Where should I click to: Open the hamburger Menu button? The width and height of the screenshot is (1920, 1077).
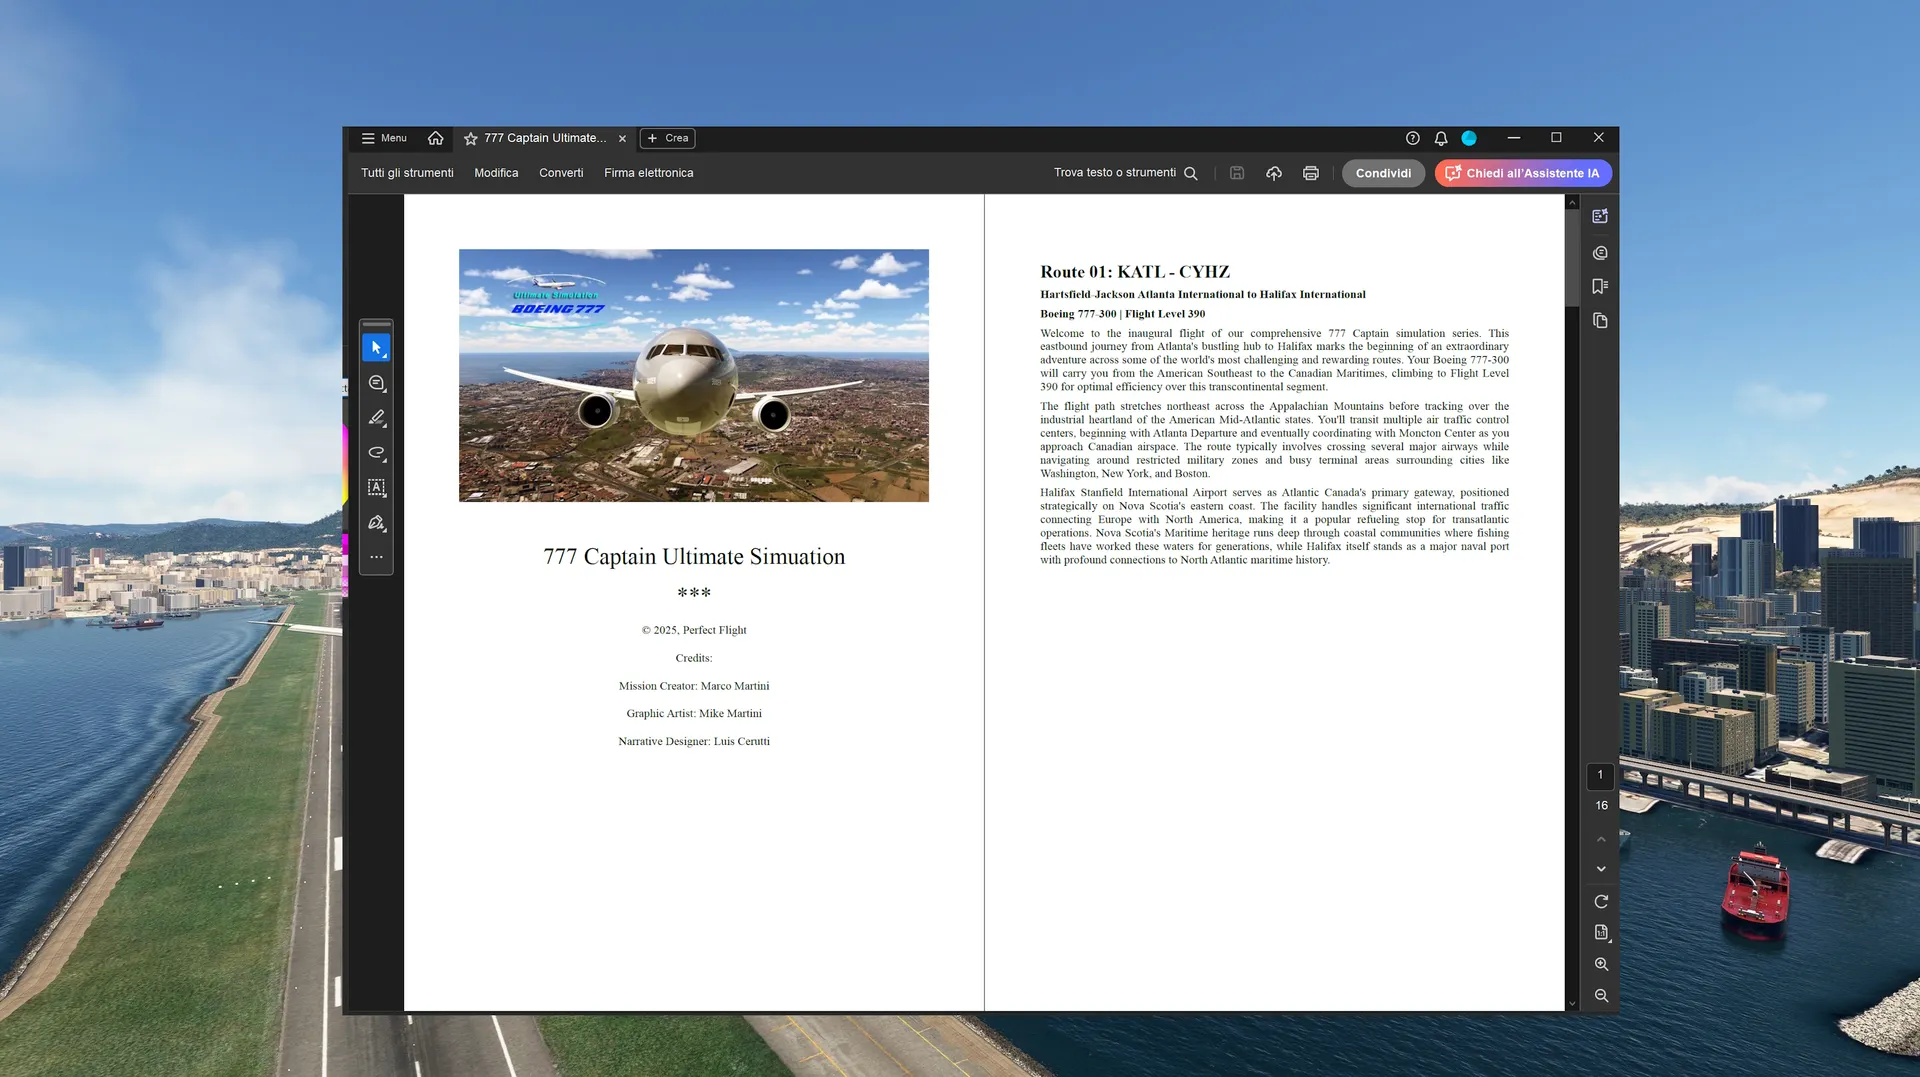point(384,138)
